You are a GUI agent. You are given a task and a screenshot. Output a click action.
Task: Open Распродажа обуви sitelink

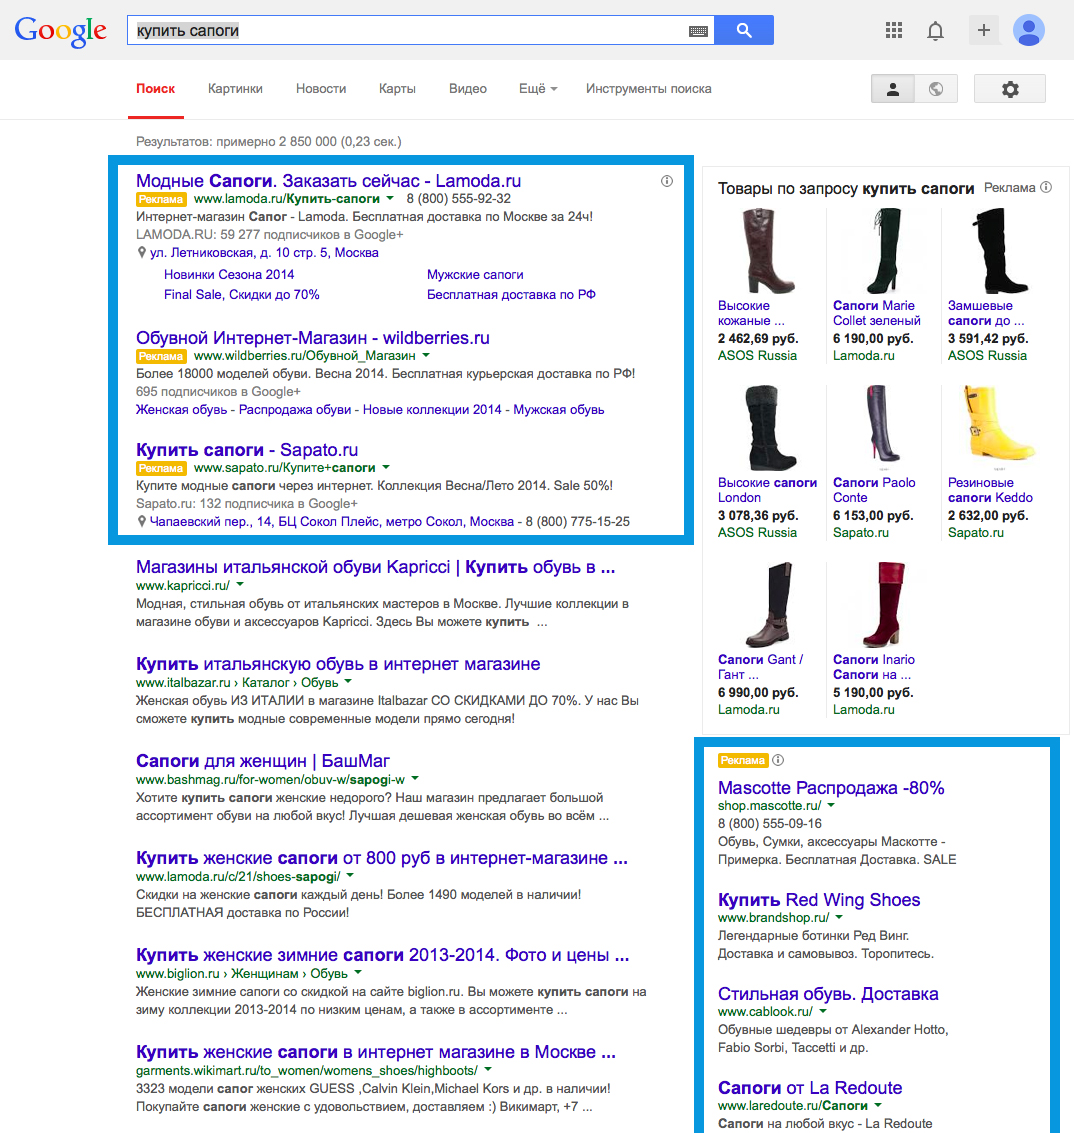(x=295, y=410)
